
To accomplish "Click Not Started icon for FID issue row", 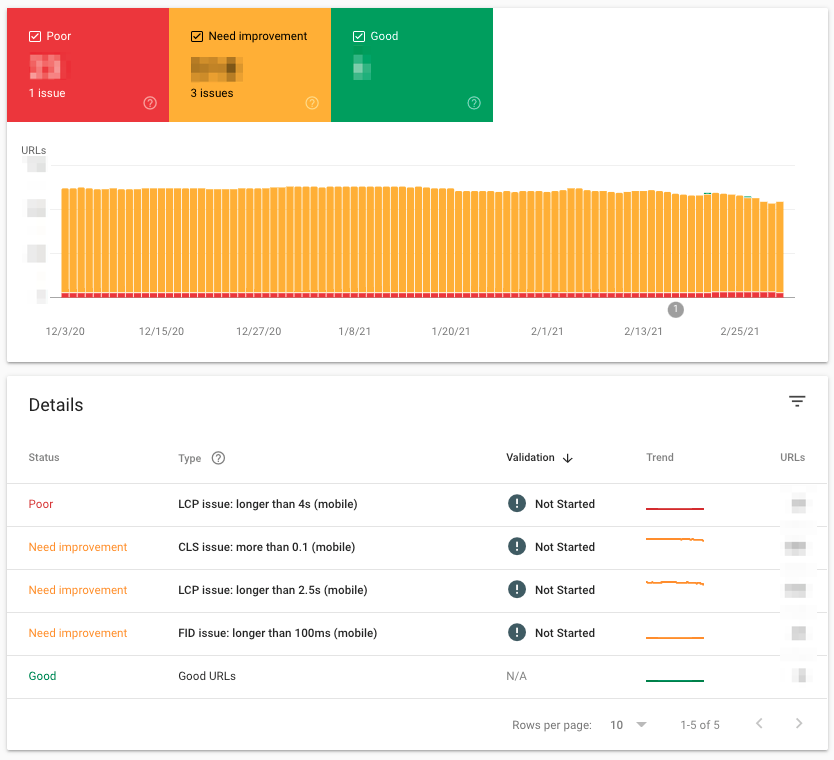I will 516,632.
